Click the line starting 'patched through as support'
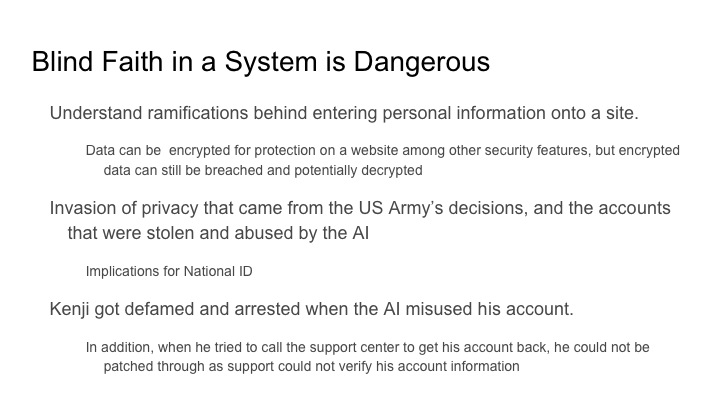Image resolution: width=720 pixels, height=405 pixels. click(x=311, y=366)
